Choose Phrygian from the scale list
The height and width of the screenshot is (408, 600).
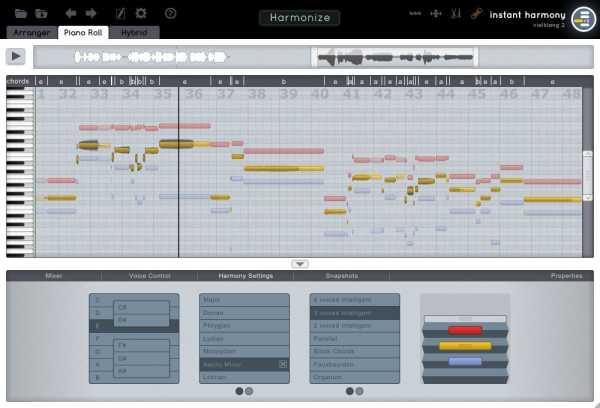(x=242, y=326)
